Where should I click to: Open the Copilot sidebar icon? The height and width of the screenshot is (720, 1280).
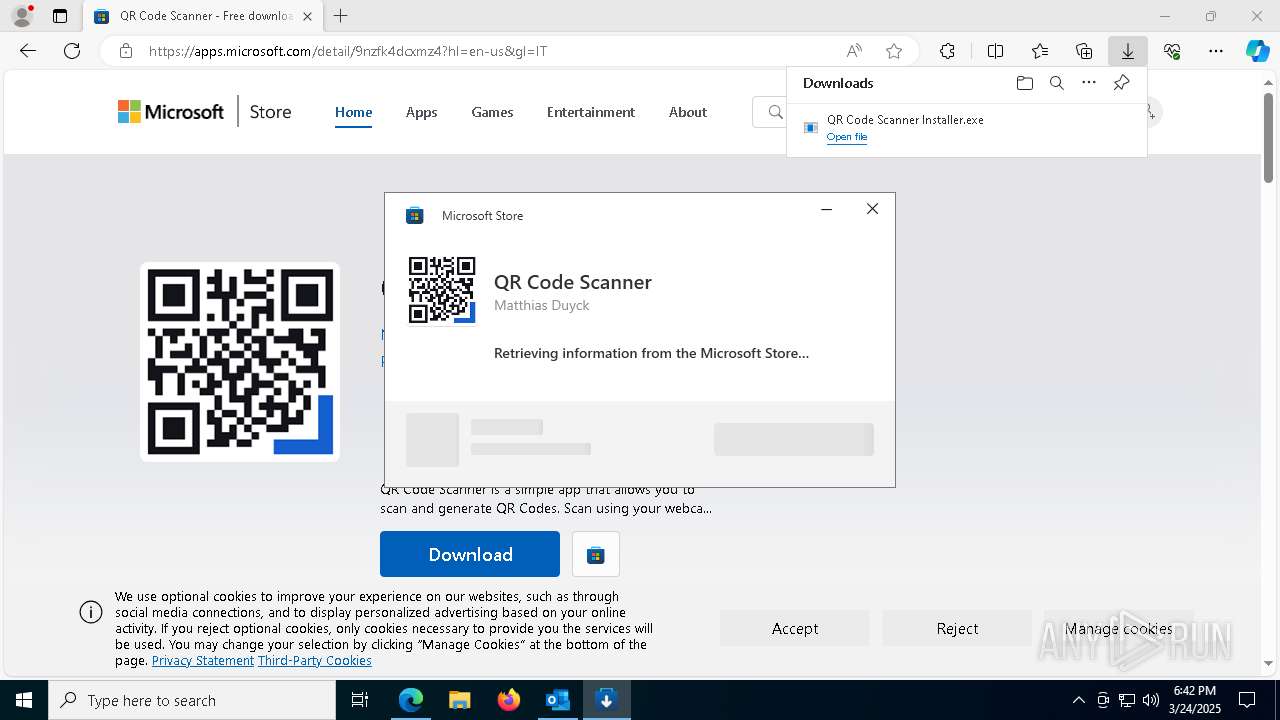coord(1257,51)
